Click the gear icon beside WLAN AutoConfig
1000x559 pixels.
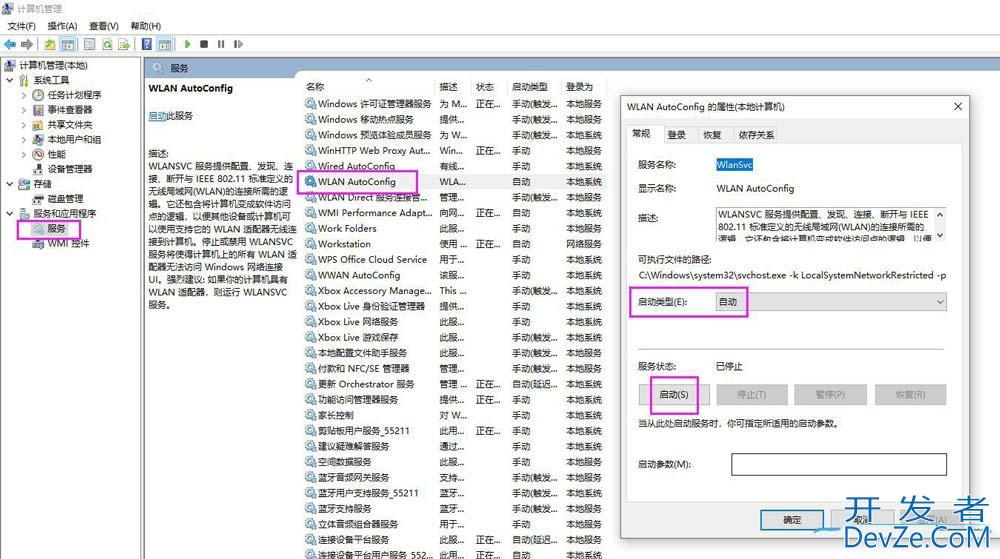[x=311, y=182]
